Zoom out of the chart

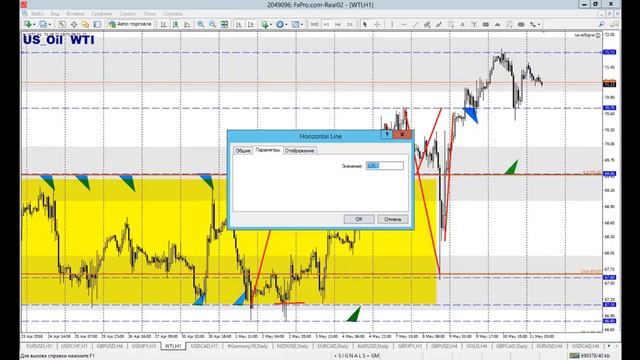tap(213, 24)
